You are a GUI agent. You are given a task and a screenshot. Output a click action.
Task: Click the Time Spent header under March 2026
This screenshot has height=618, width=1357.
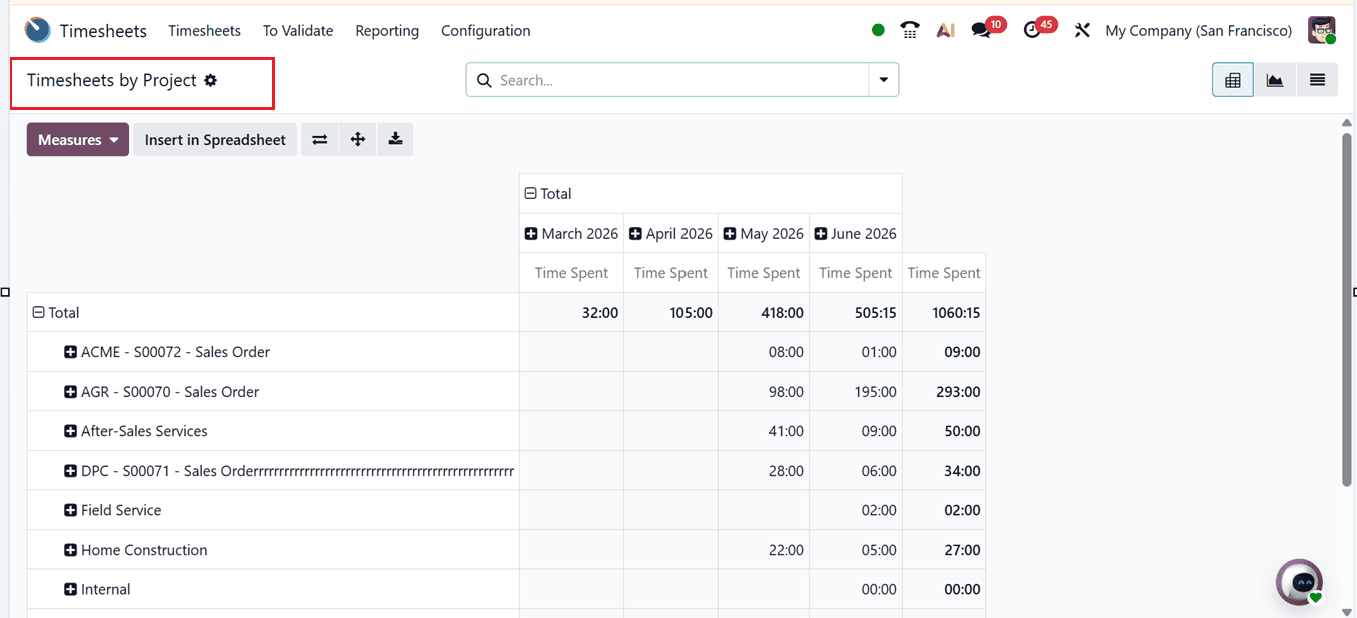pos(571,272)
